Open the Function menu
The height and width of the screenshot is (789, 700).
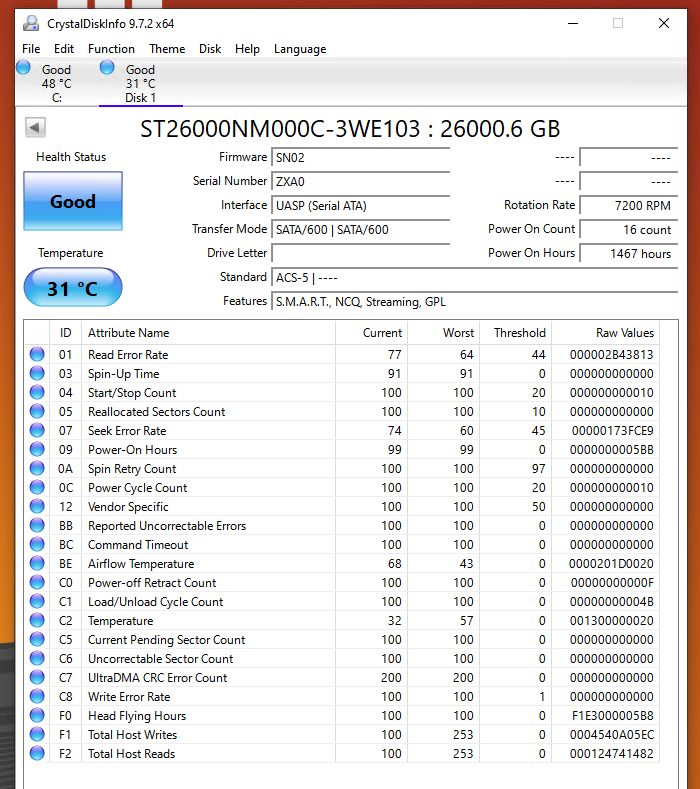(x=111, y=49)
